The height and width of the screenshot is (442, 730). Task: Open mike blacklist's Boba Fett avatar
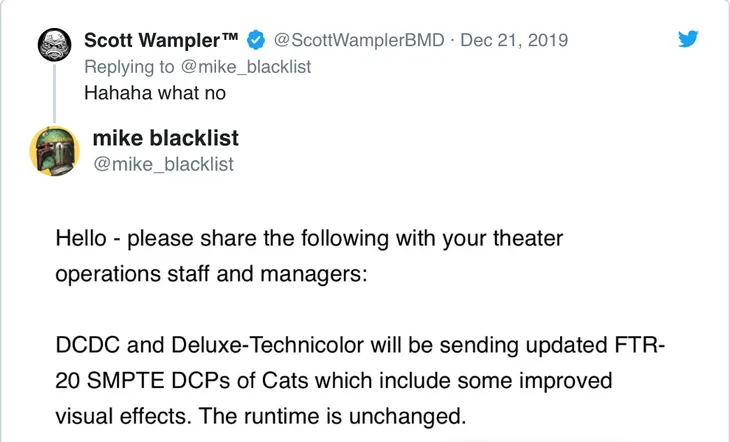[x=54, y=151]
